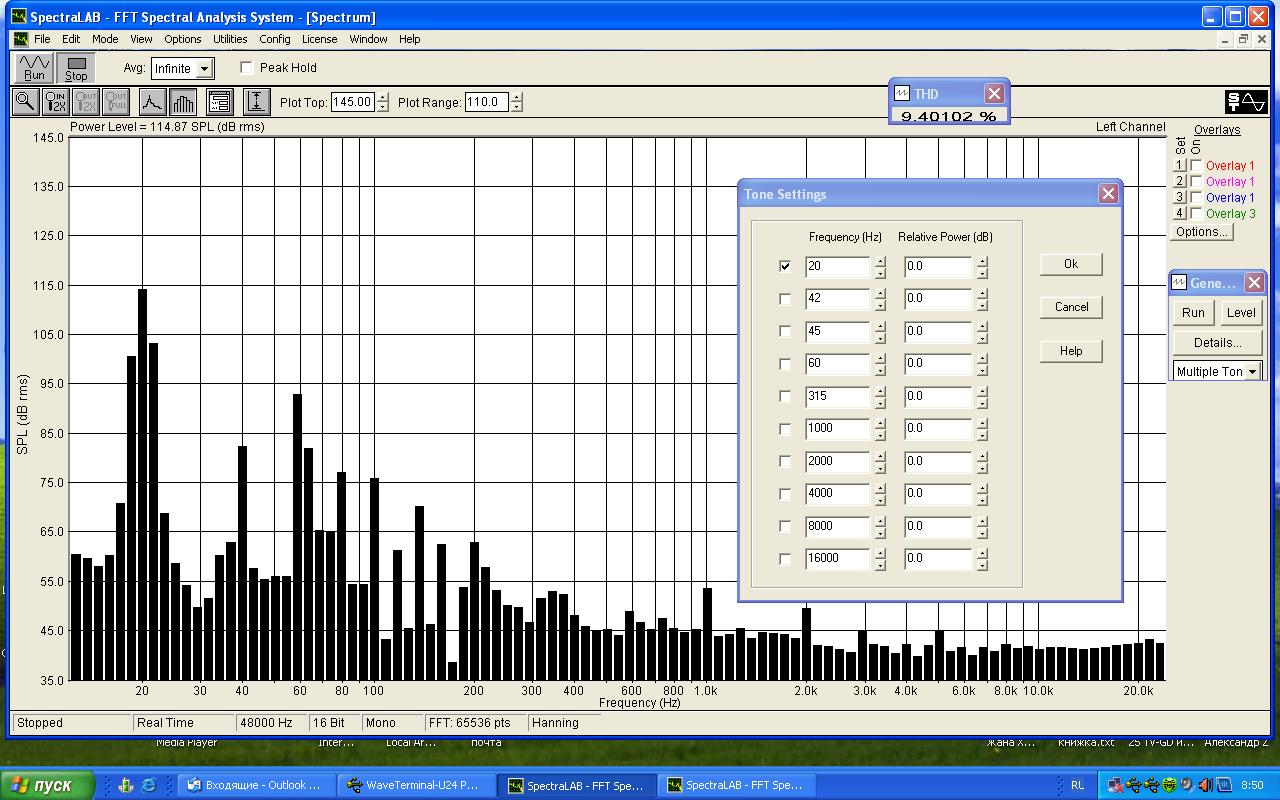Open the spectrum display settings icon

[x=220, y=102]
